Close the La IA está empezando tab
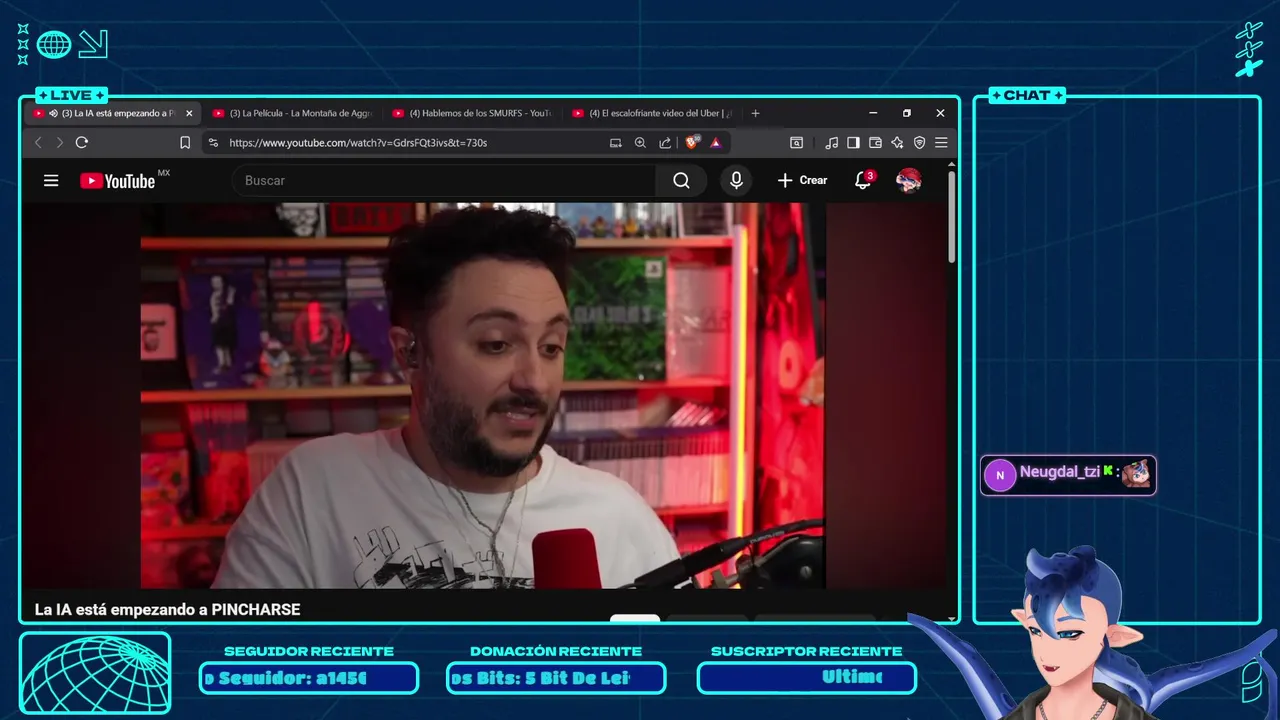Viewport: 1280px width, 720px height. (189, 114)
